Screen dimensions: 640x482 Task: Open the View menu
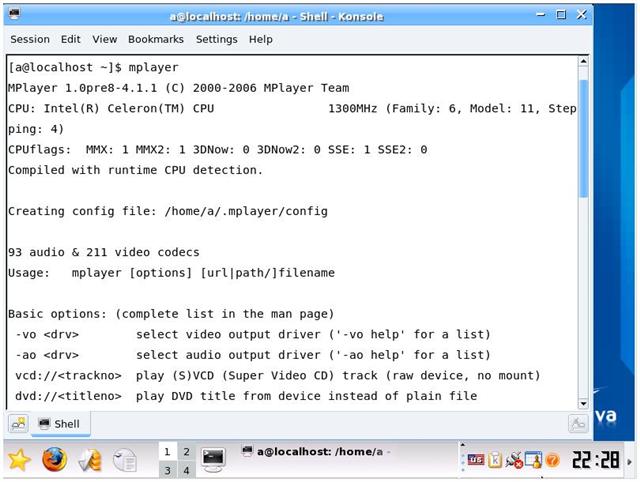[x=104, y=39]
